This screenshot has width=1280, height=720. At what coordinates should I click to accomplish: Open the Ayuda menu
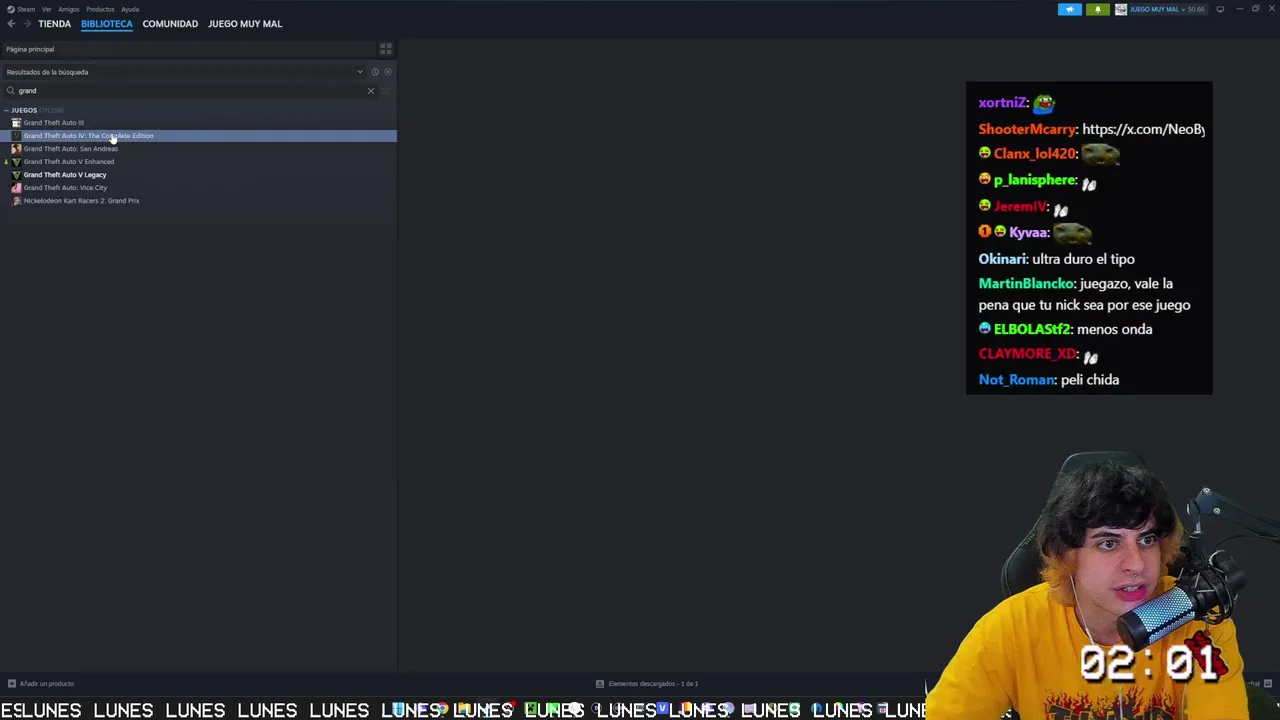130,9
